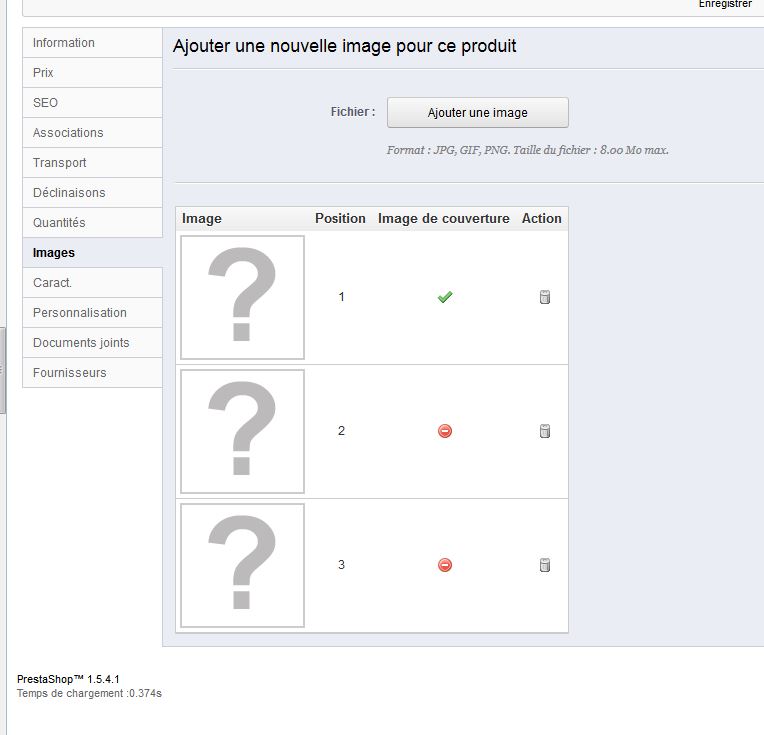Toggle green cover checkmark for image 1
The width and height of the screenshot is (764, 735).
pyautogui.click(x=445, y=297)
